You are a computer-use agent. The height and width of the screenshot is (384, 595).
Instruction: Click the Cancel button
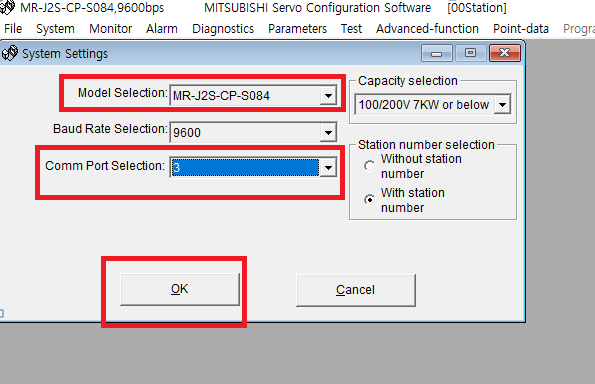tap(356, 290)
